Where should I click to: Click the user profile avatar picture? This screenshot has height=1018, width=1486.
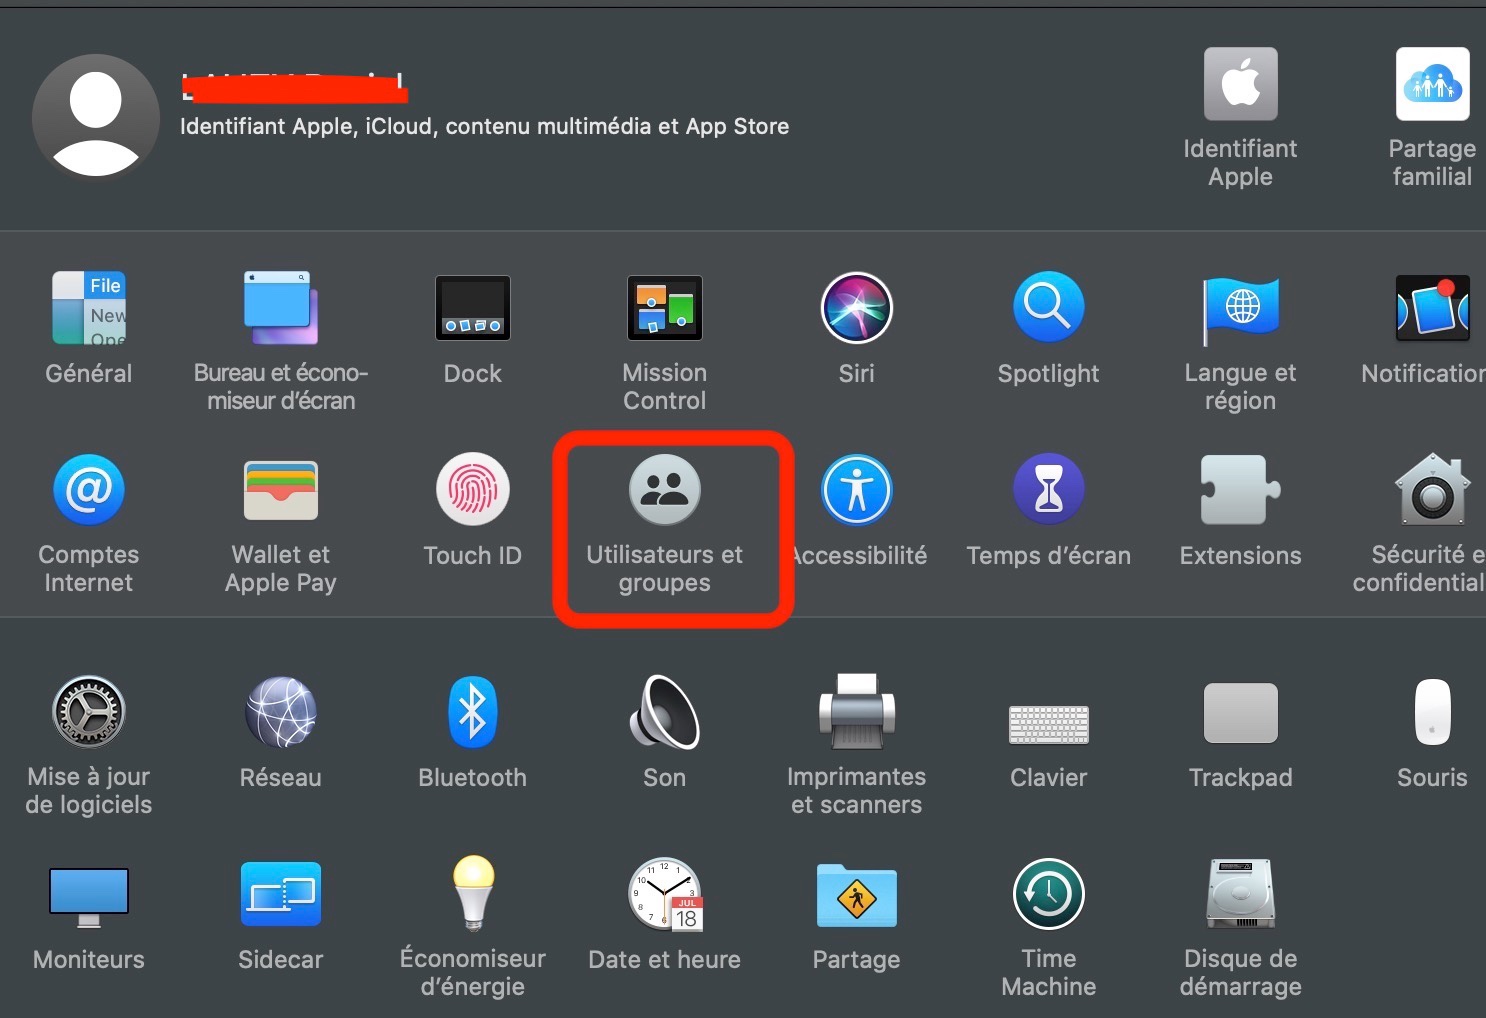tap(96, 118)
